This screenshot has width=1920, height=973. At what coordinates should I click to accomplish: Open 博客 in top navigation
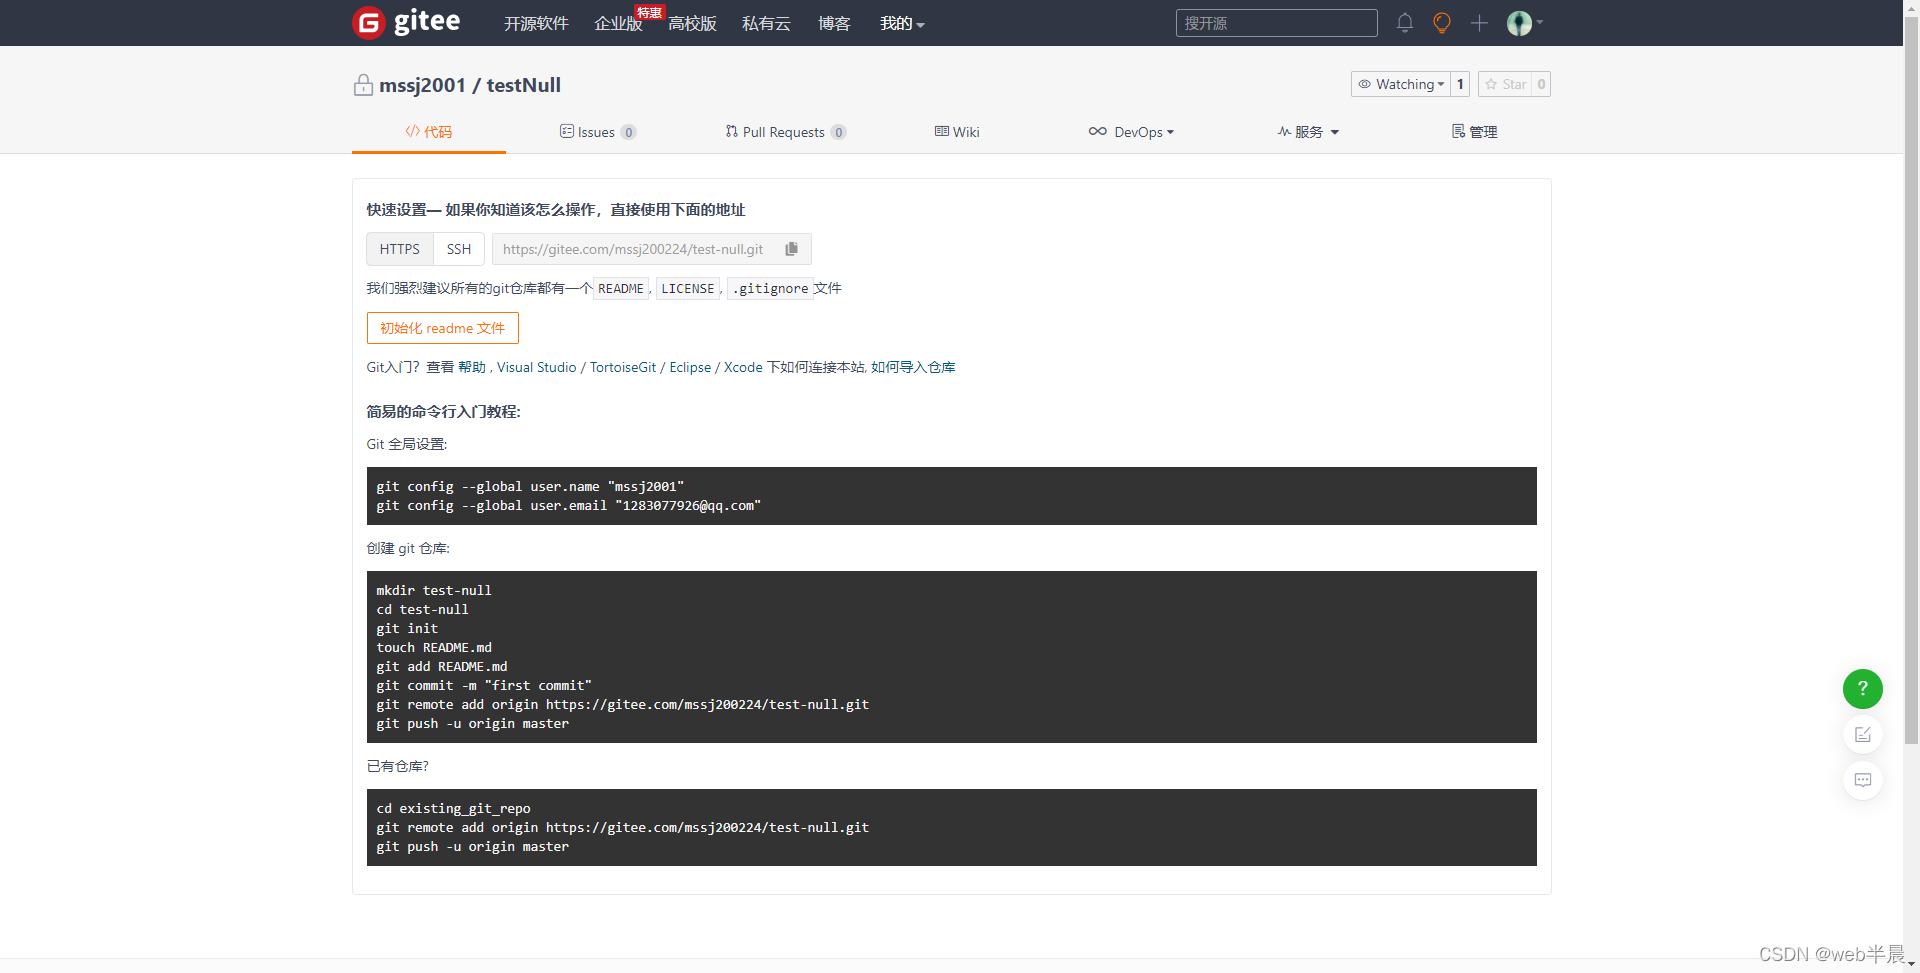(834, 23)
